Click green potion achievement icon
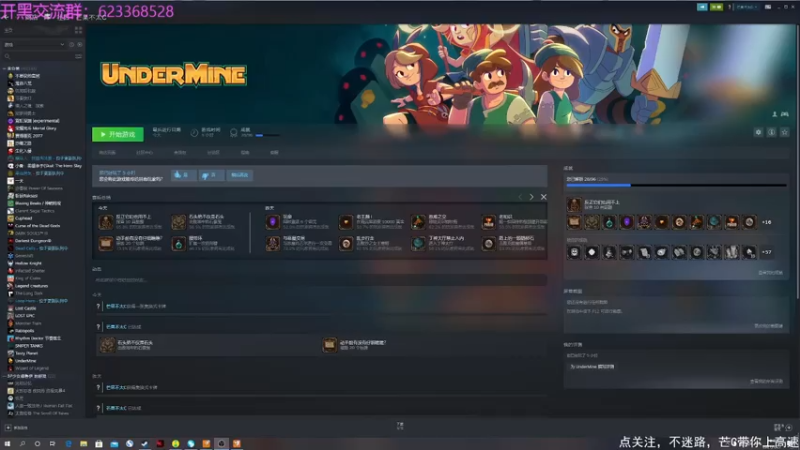 click(x=609, y=222)
